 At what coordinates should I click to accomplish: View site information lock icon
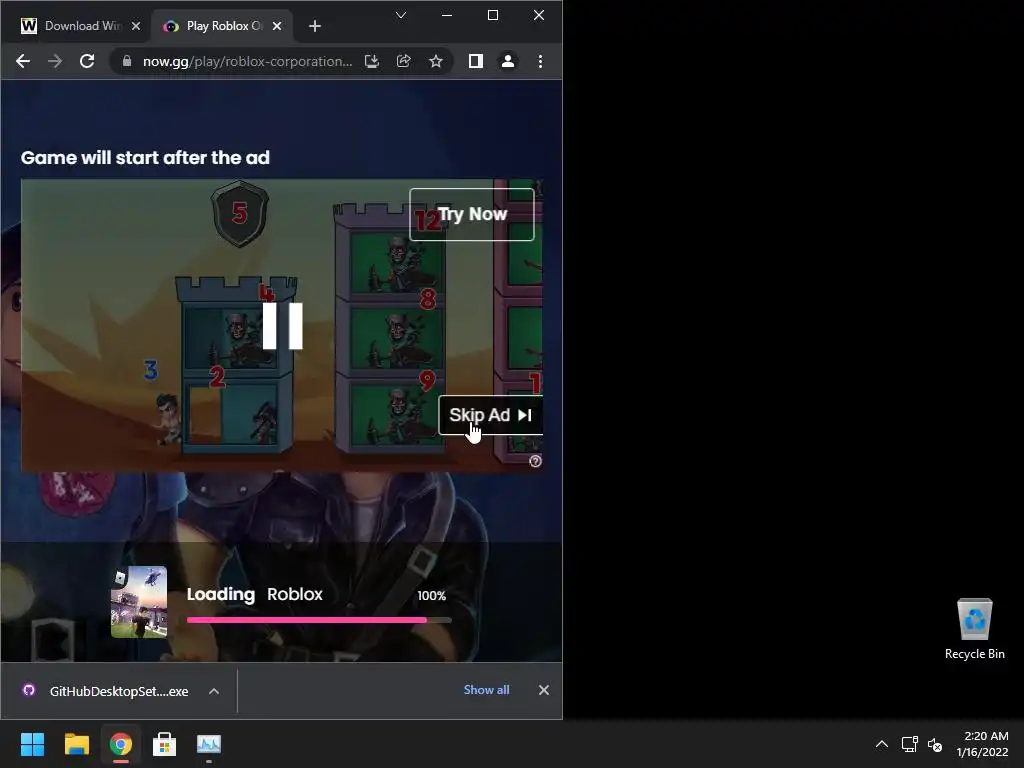(x=127, y=61)
